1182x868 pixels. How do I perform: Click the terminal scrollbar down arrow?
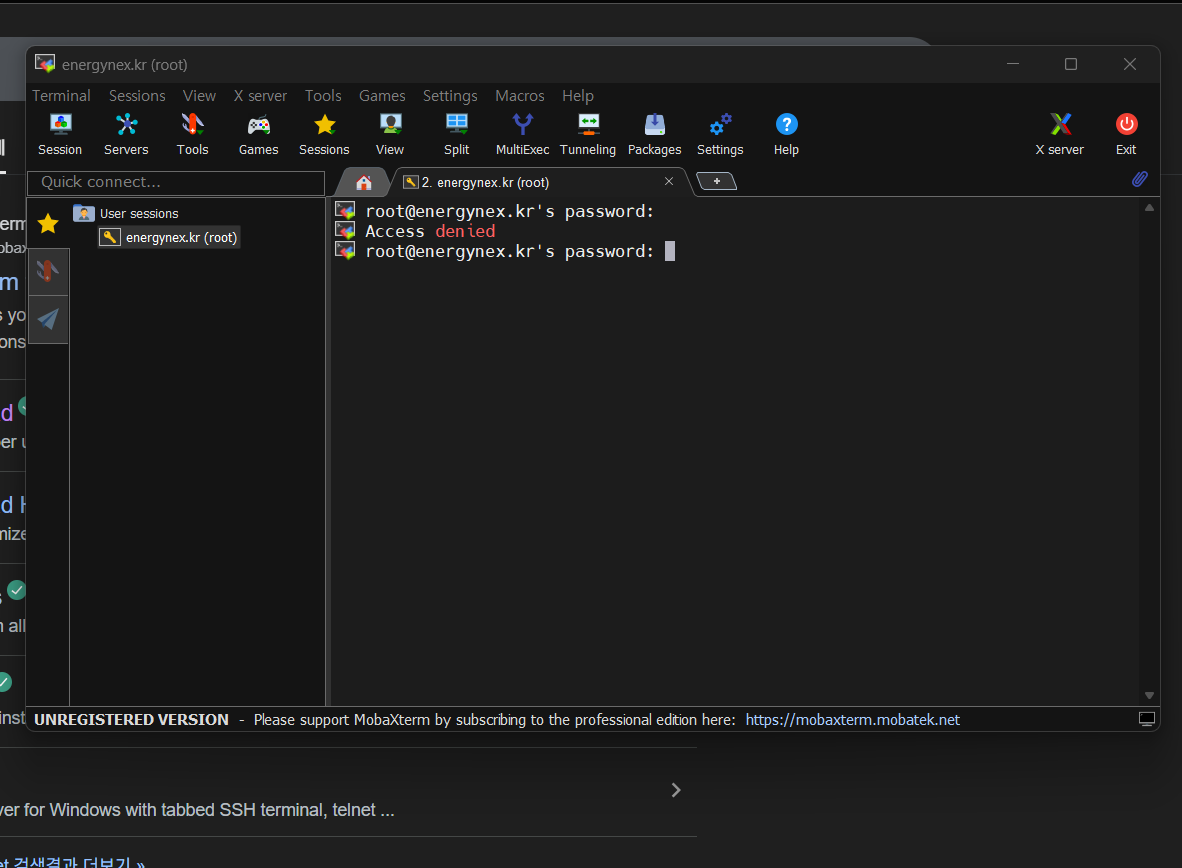(1150, 695)
